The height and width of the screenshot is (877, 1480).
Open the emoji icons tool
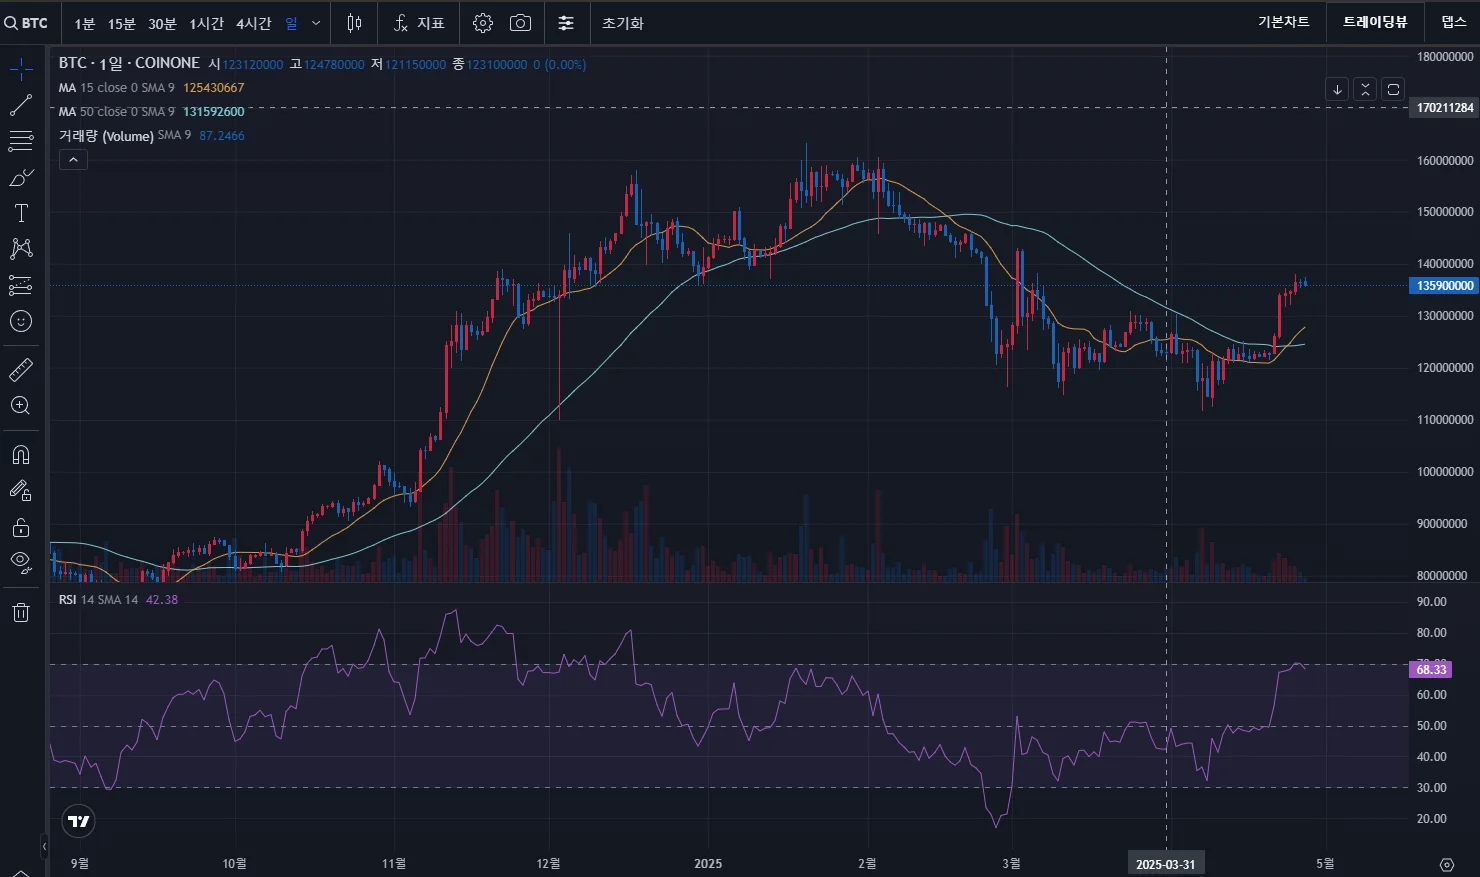pyautogui.click(x=21, y=321)
